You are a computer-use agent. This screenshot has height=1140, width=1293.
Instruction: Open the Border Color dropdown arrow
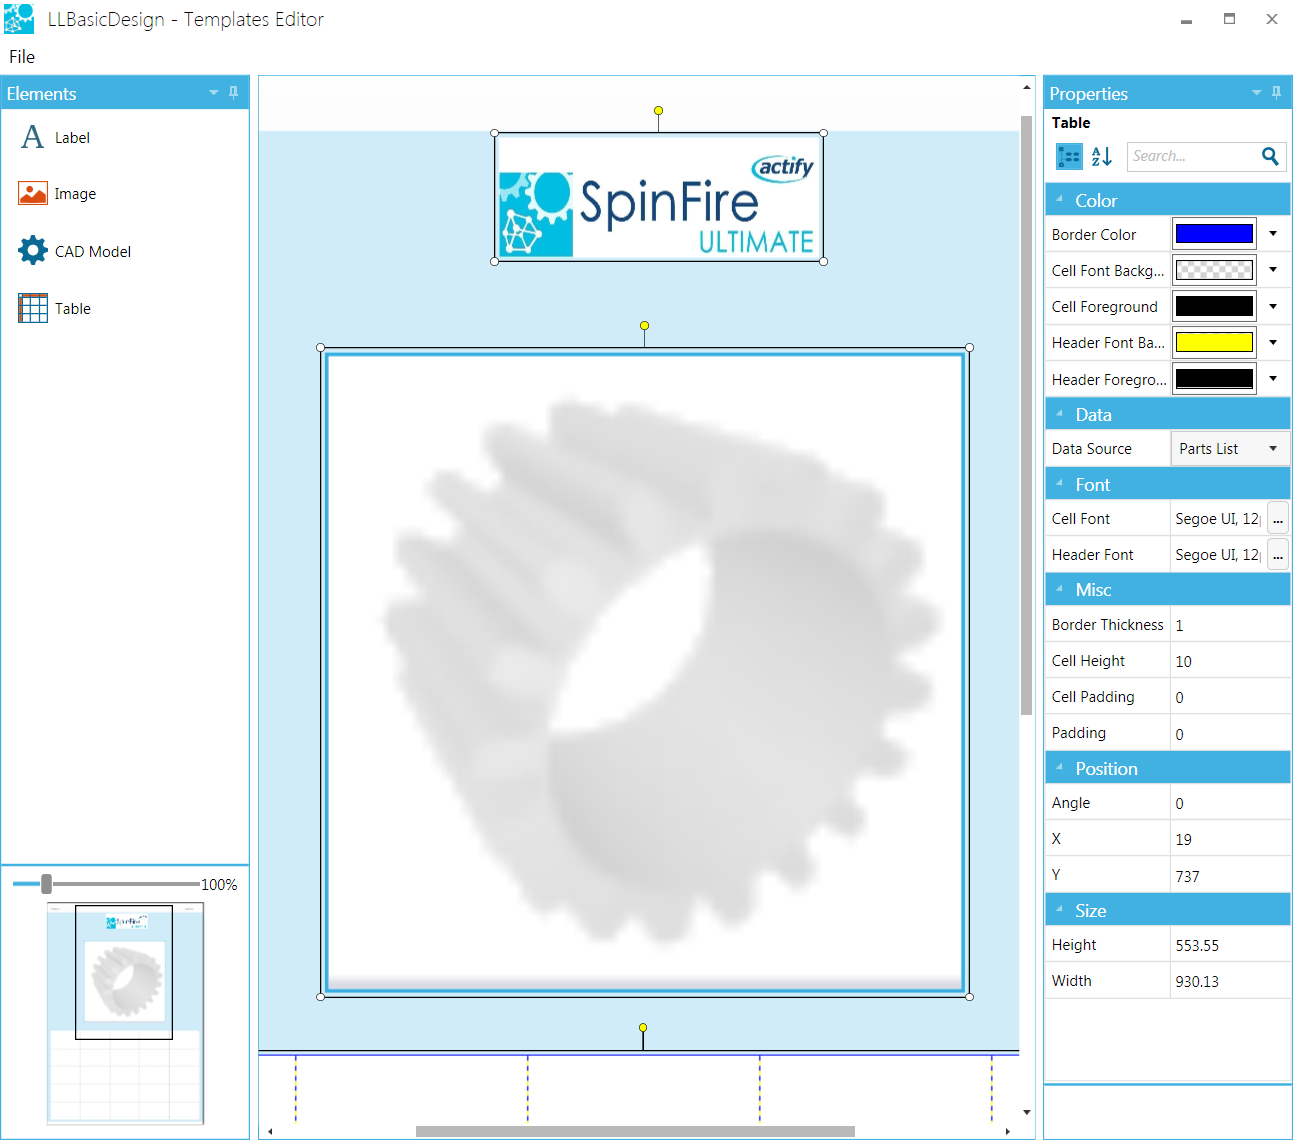point(1273,234)
